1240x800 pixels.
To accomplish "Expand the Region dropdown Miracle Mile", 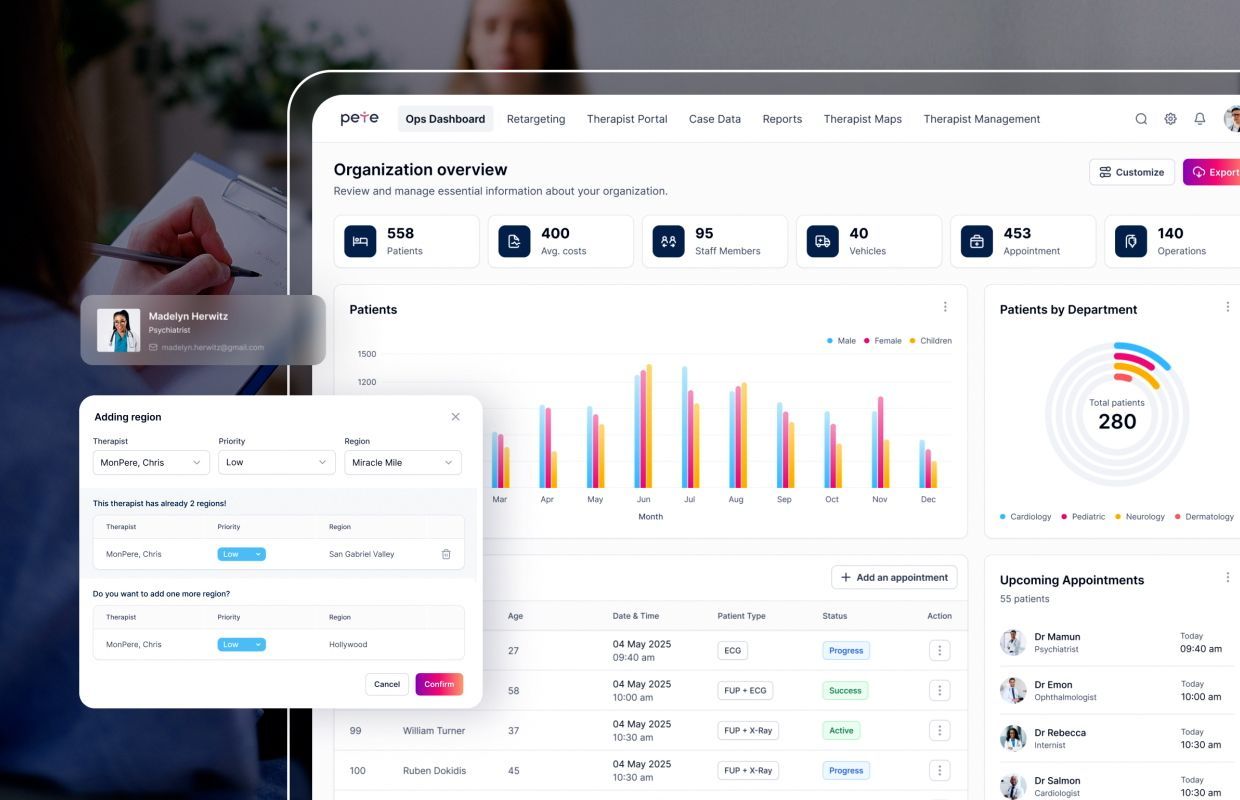I will click(x=403, y=462).
